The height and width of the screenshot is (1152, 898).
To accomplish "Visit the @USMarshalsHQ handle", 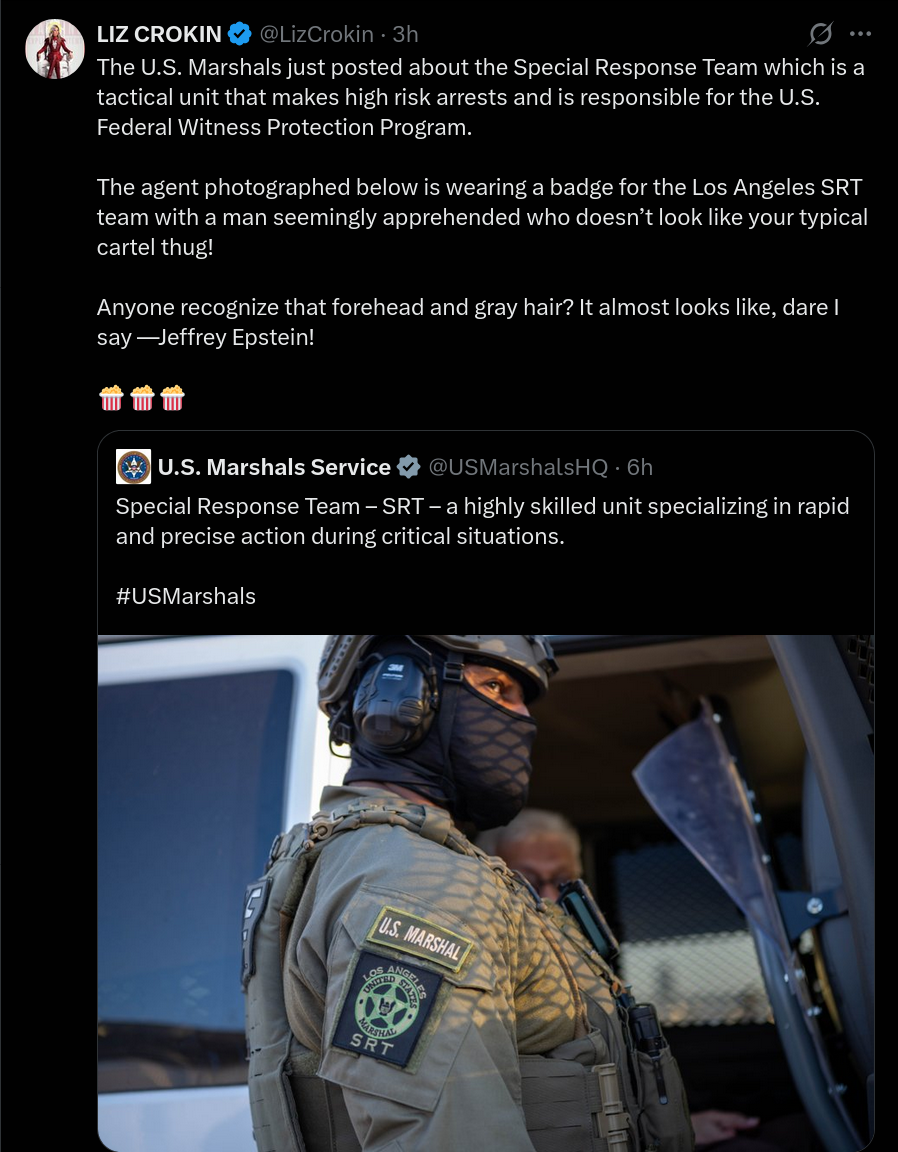I will (x=518, y=467).
